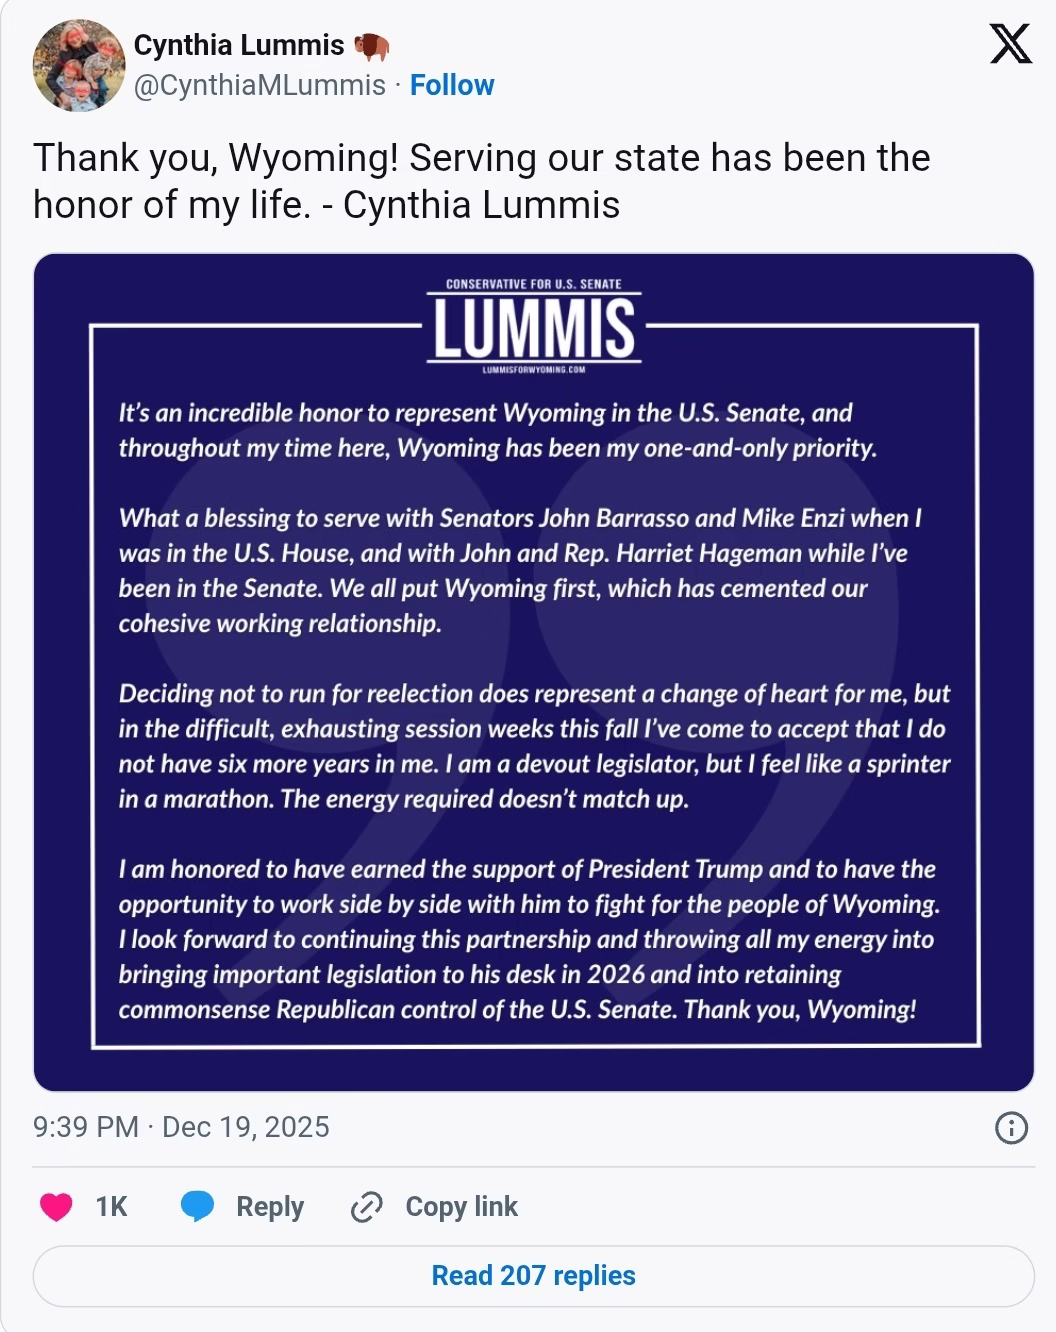This screenshot has height=1332, width=1056.
Task: Open the 9:39 PM Dec 19, 2025 timestamp
Action: click(181, 1127)
